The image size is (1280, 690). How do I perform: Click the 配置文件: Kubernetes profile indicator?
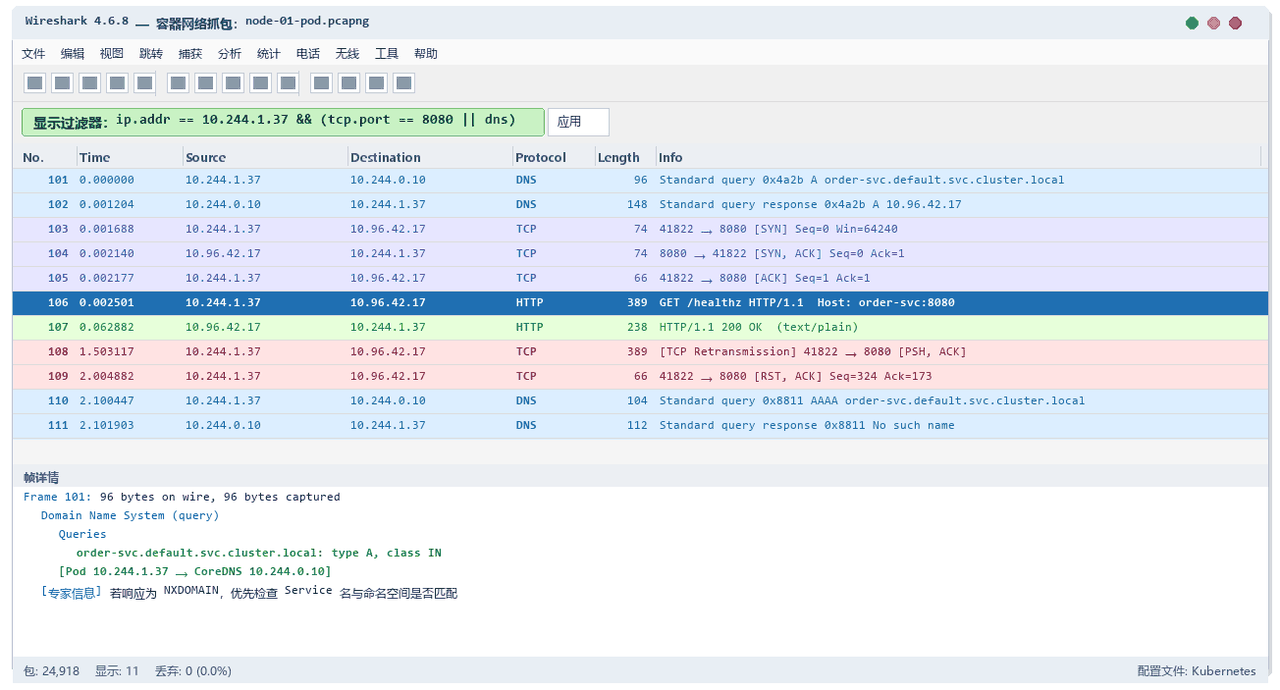point(1196,671)
